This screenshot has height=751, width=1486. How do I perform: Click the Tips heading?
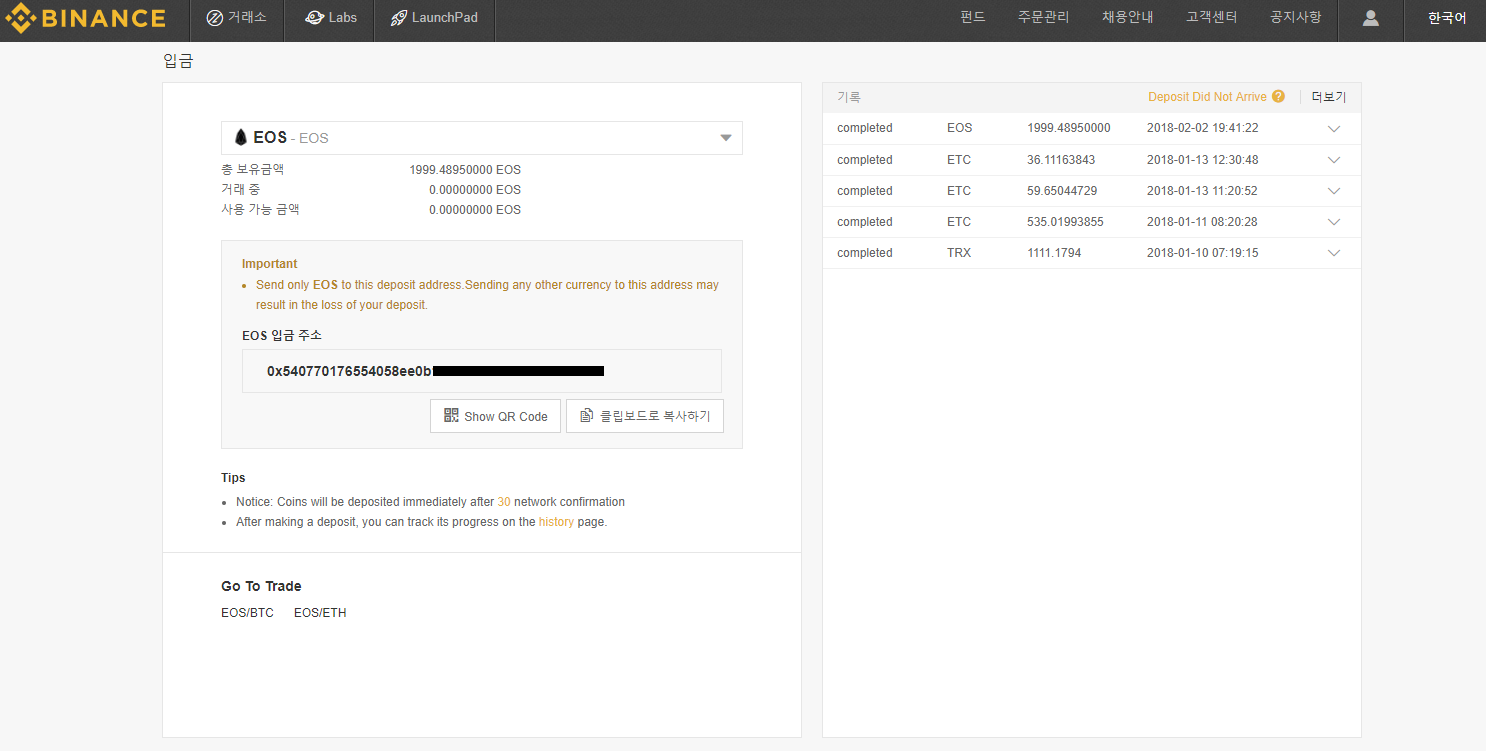[233, 478]
